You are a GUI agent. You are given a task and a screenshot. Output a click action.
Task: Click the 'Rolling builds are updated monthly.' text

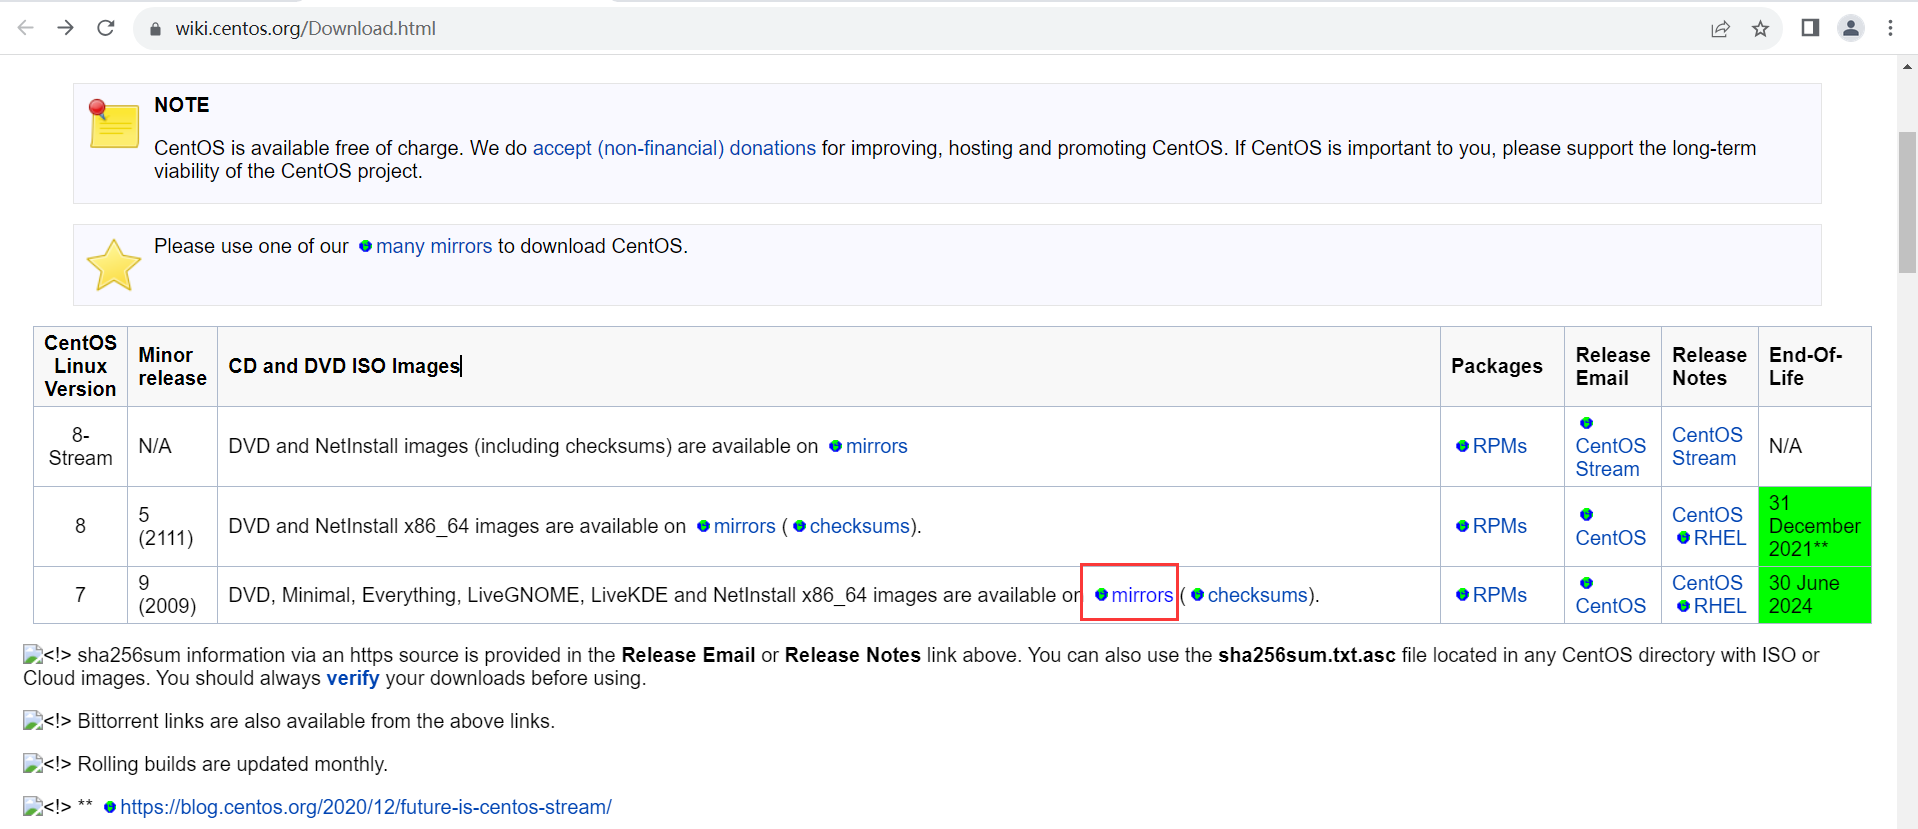click(x=233, y=764)
